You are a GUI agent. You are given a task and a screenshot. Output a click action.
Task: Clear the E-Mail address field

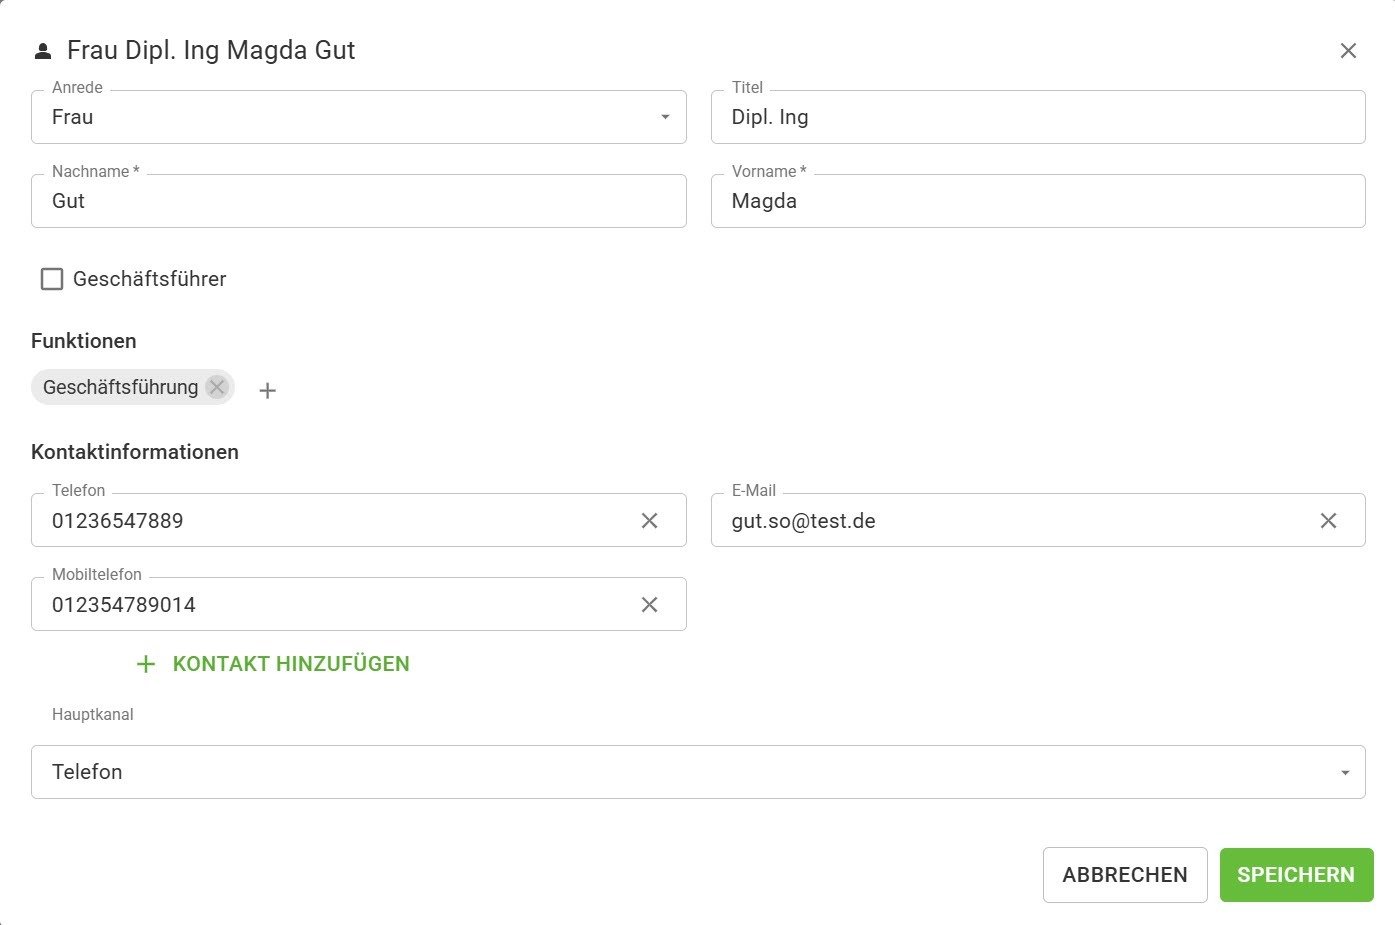pos(1328,520)
